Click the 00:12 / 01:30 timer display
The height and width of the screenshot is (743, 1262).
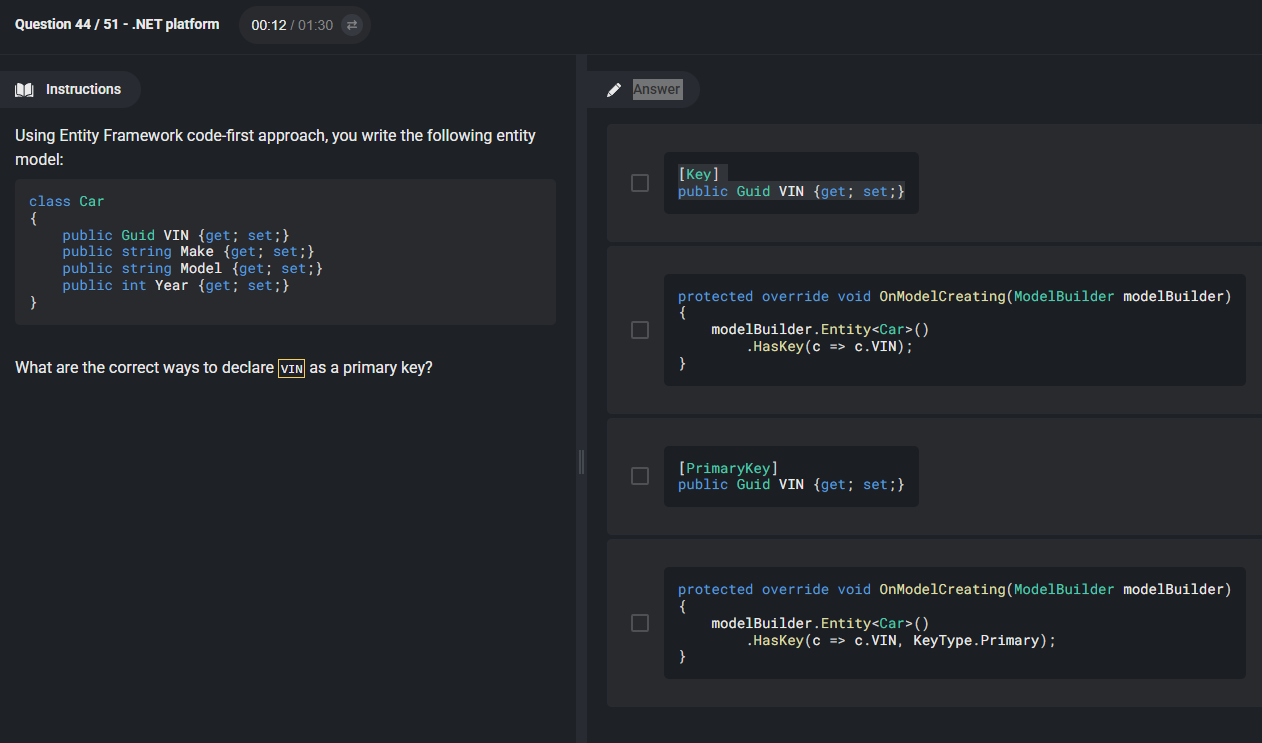[292, 25]
